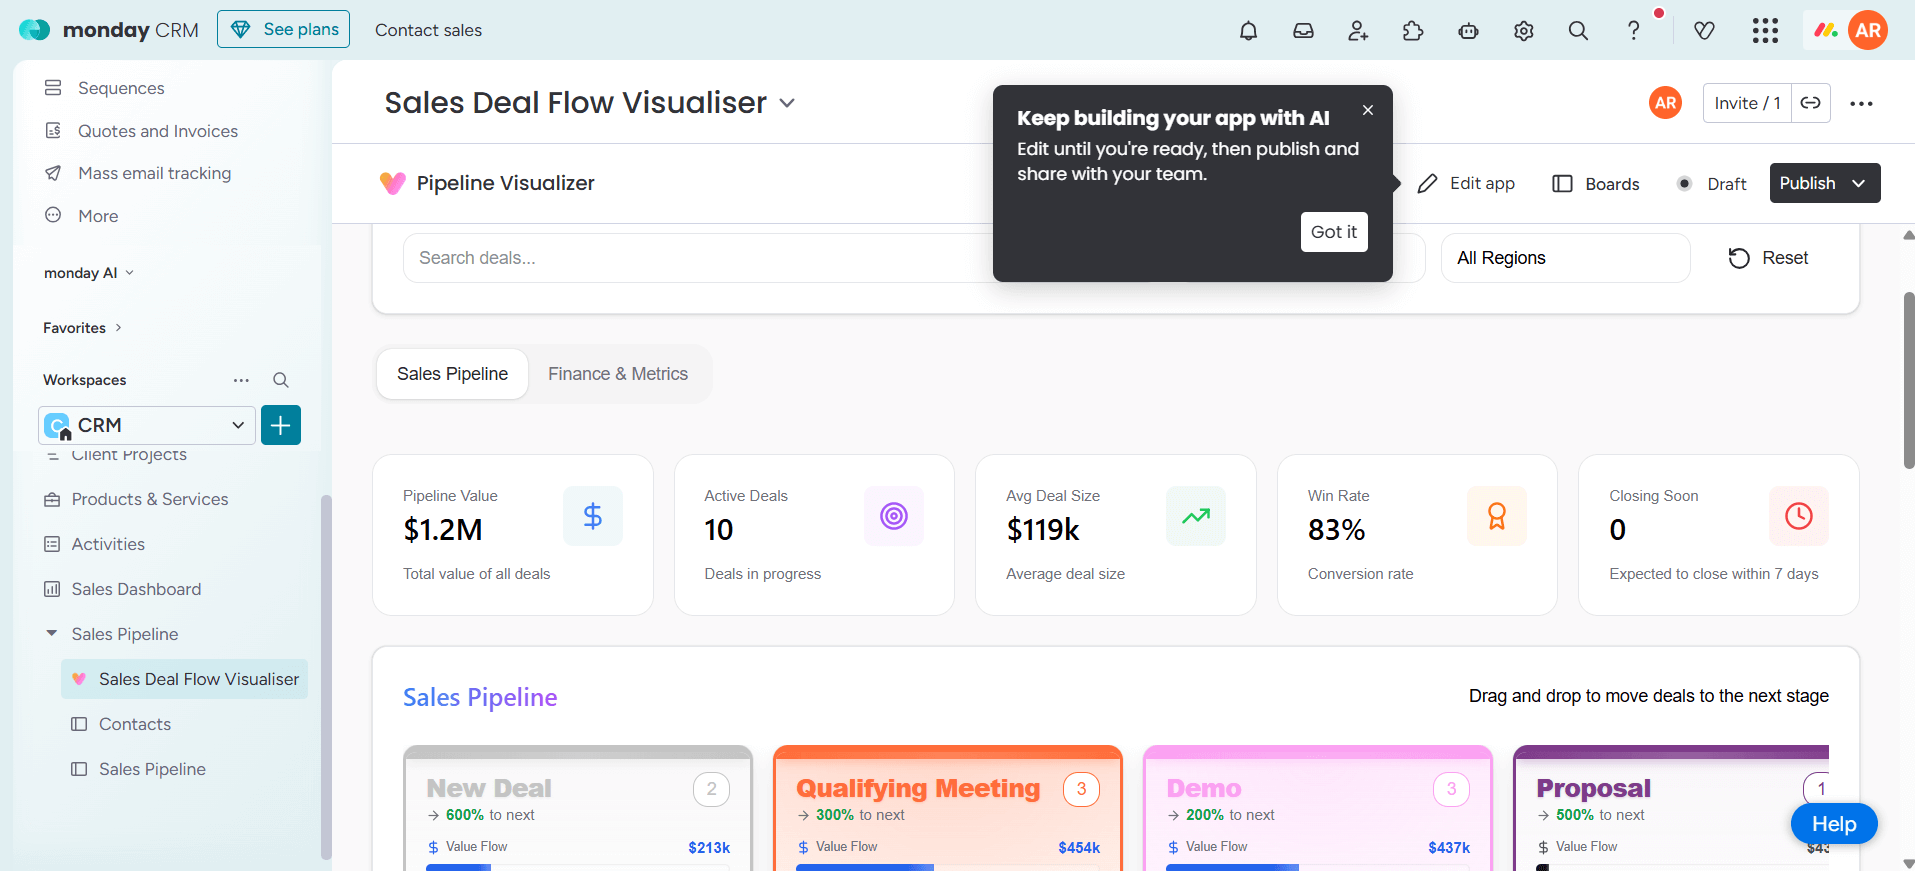Open the Publish dropdown arrow
This screenshot has width=1915, height=871.
coord(1859,183)
